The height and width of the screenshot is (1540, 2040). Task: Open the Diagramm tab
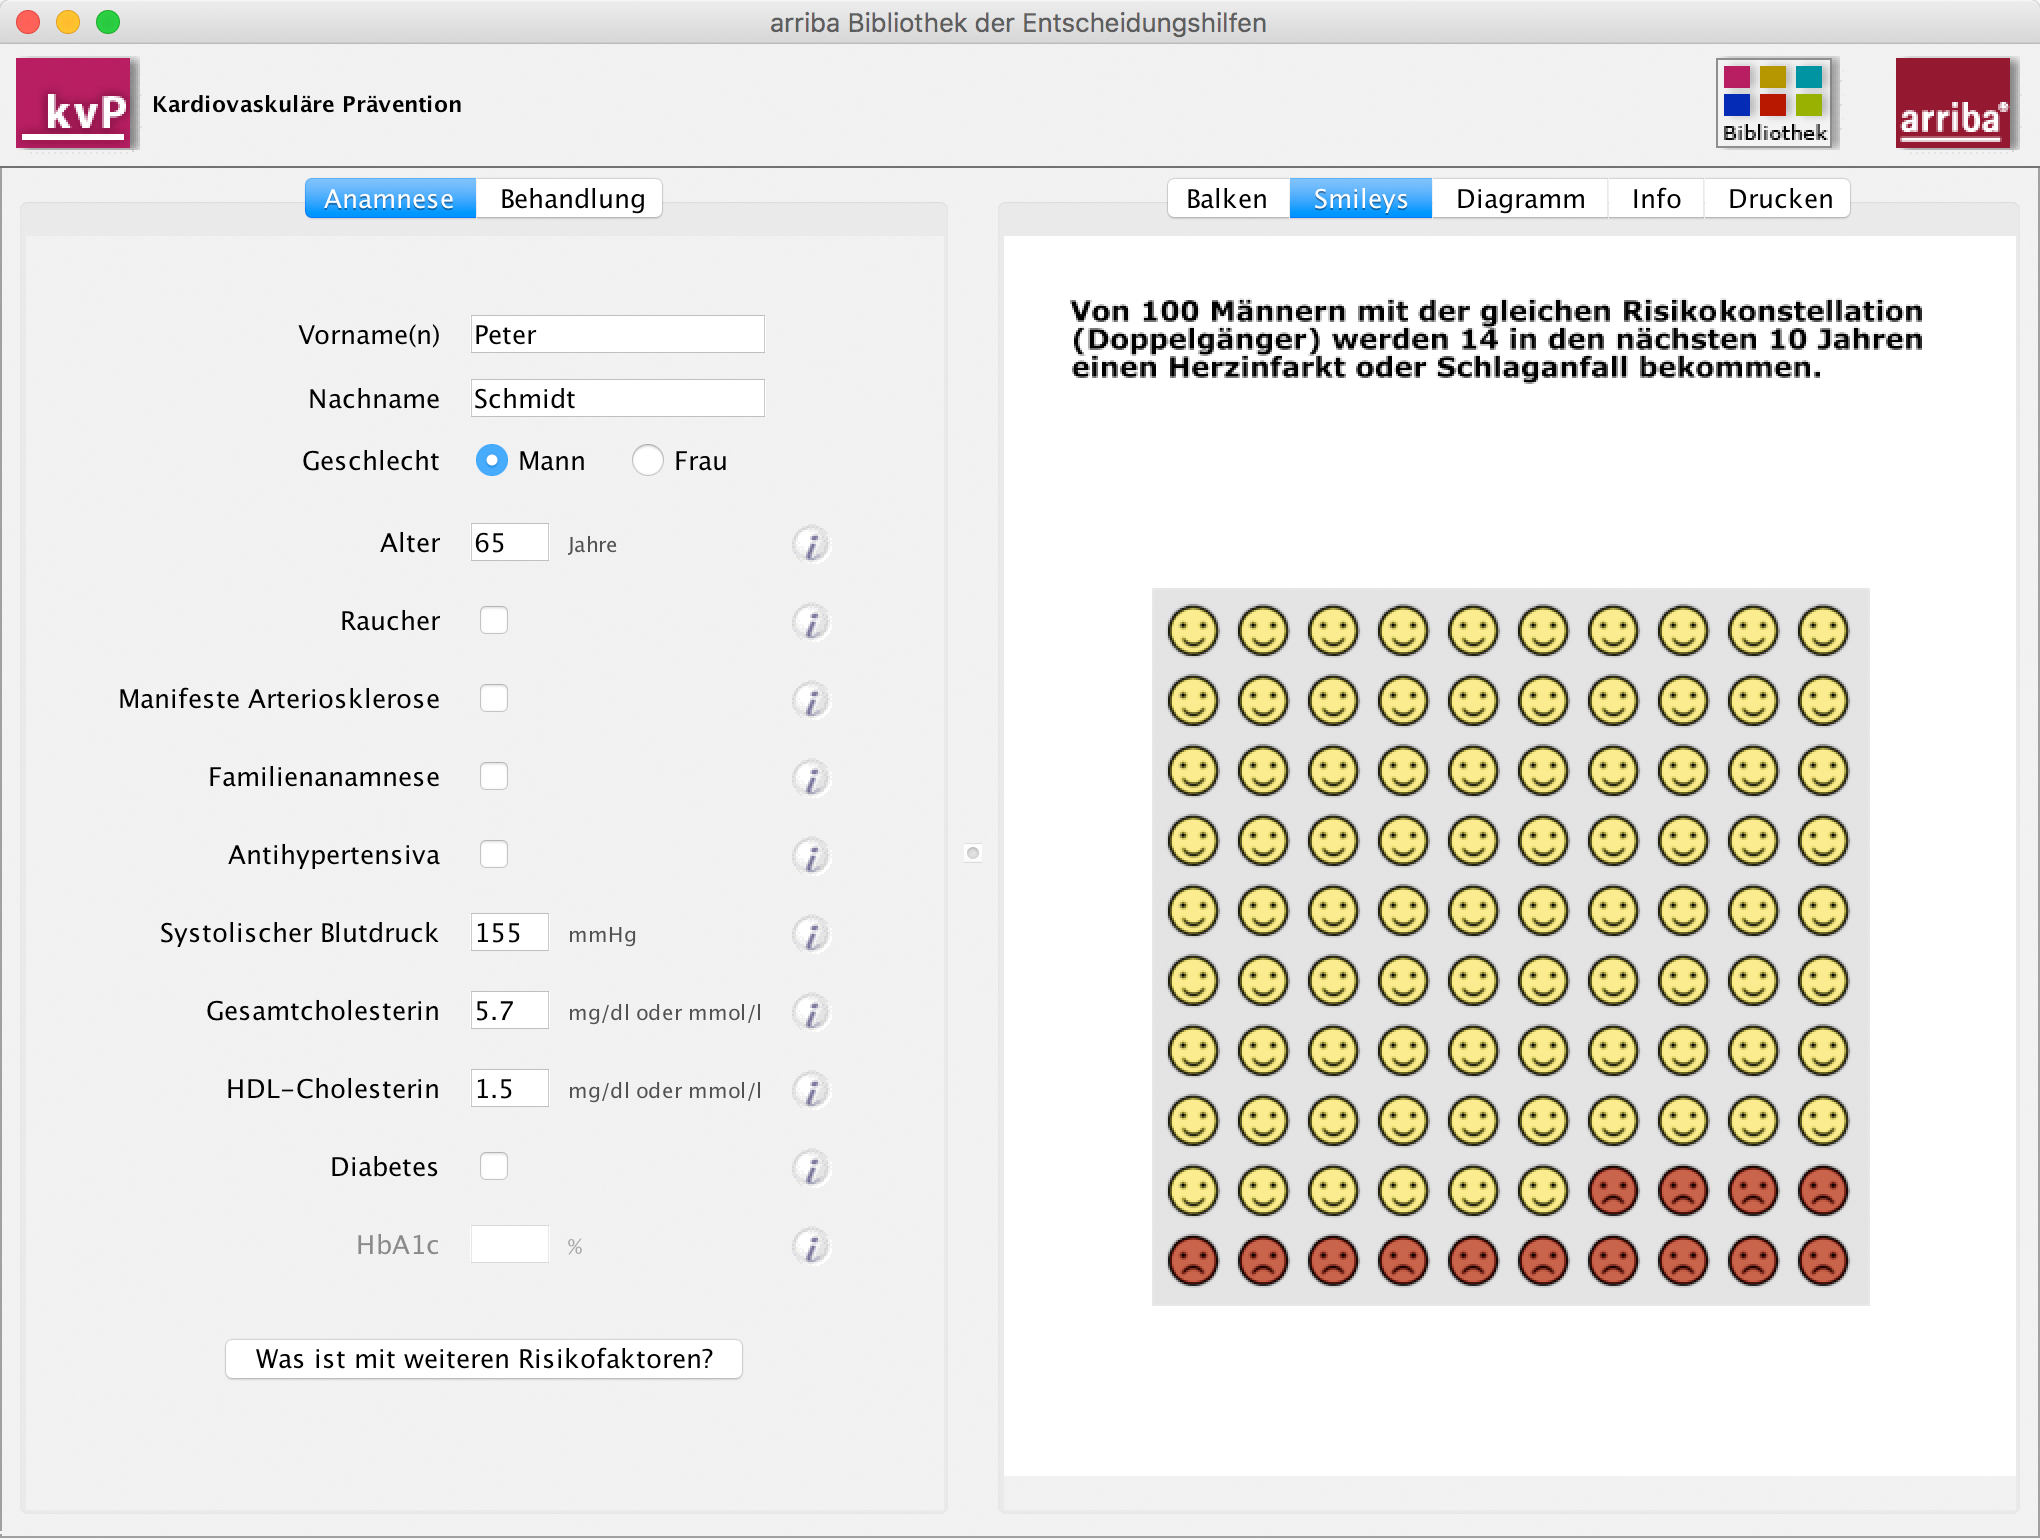point(1520,199)
